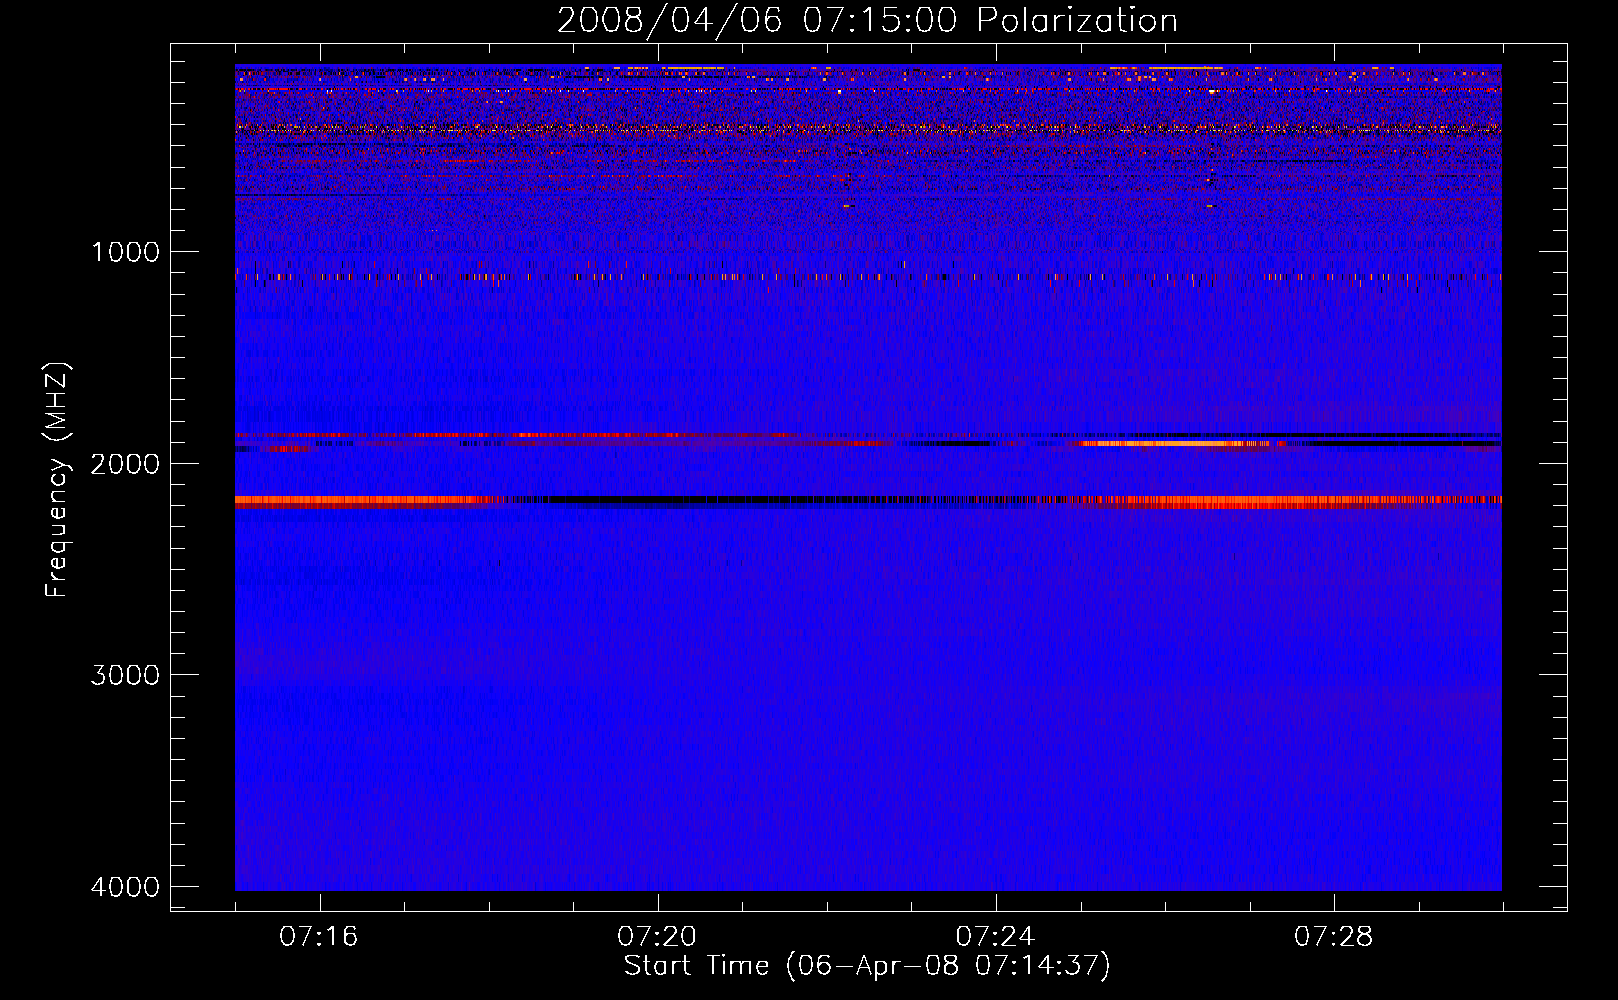This screenshot has height=1000, width=1618.
Task: Click the 07:24 time tick label
Action: (995, 937)
